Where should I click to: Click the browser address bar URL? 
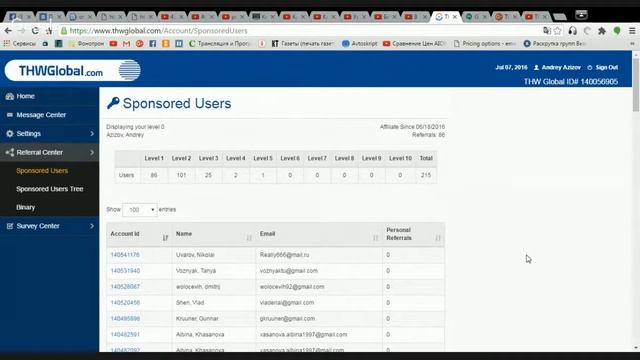[x=158, y=31]
